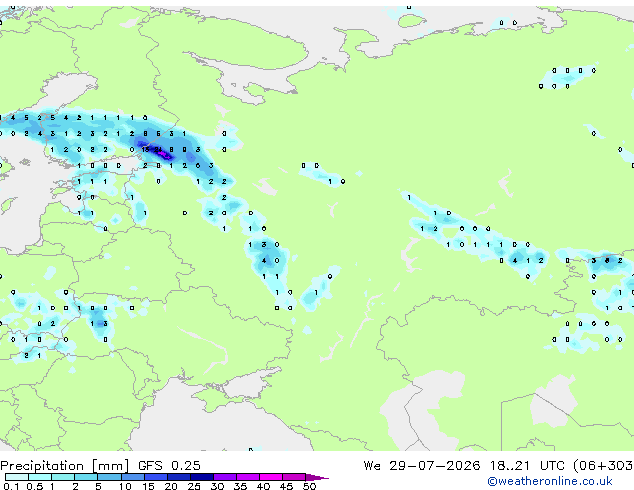Viewport: 634px width, 490px height.
Task: Pick legend swatch between 2 and 5
Action: (x=86, y=477)
